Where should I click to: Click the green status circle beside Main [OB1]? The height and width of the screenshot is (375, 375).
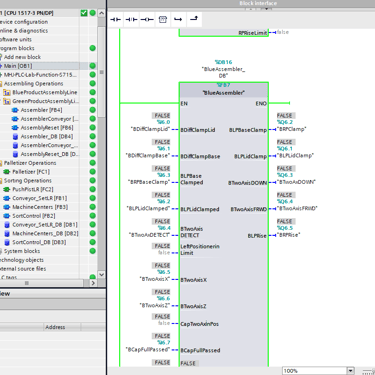point(93,66)
